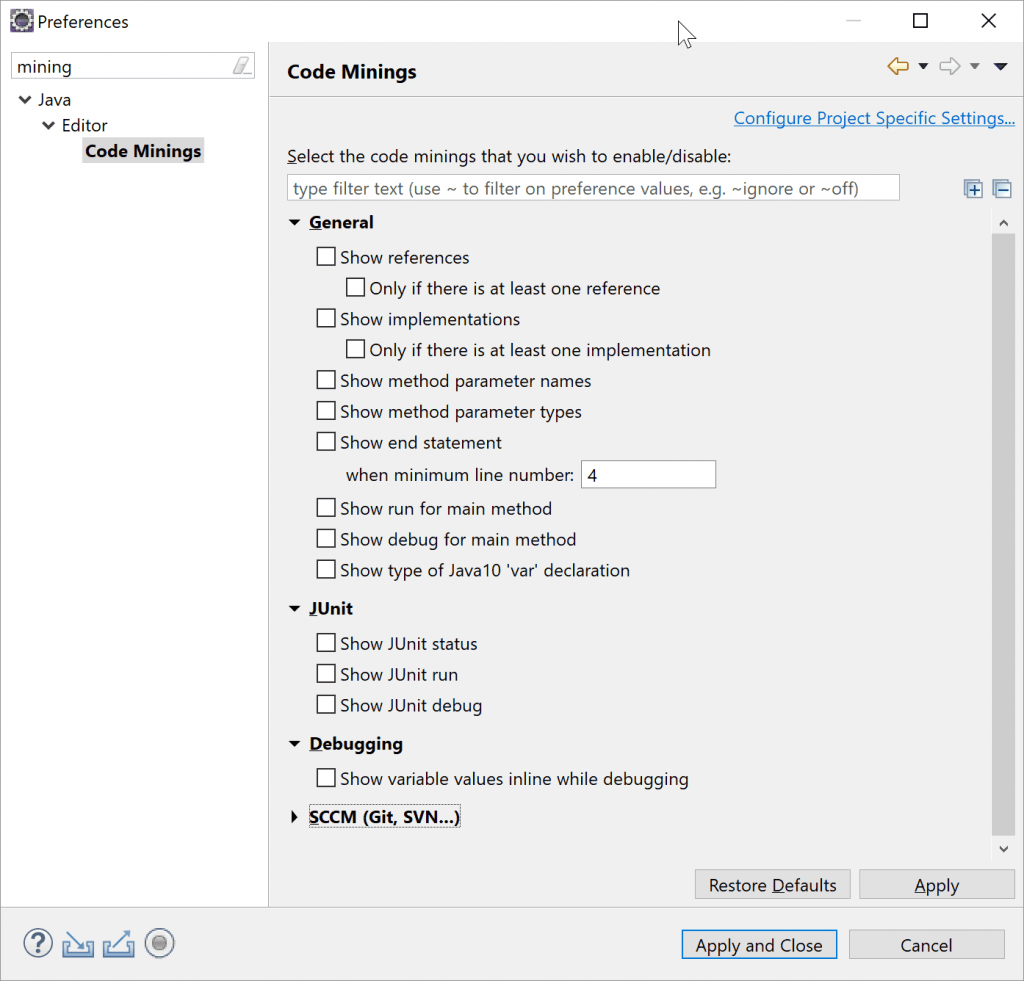Close the Preferences window
Image resolution: width=1024 pixels, height=981 pixels.
[989, 21]
